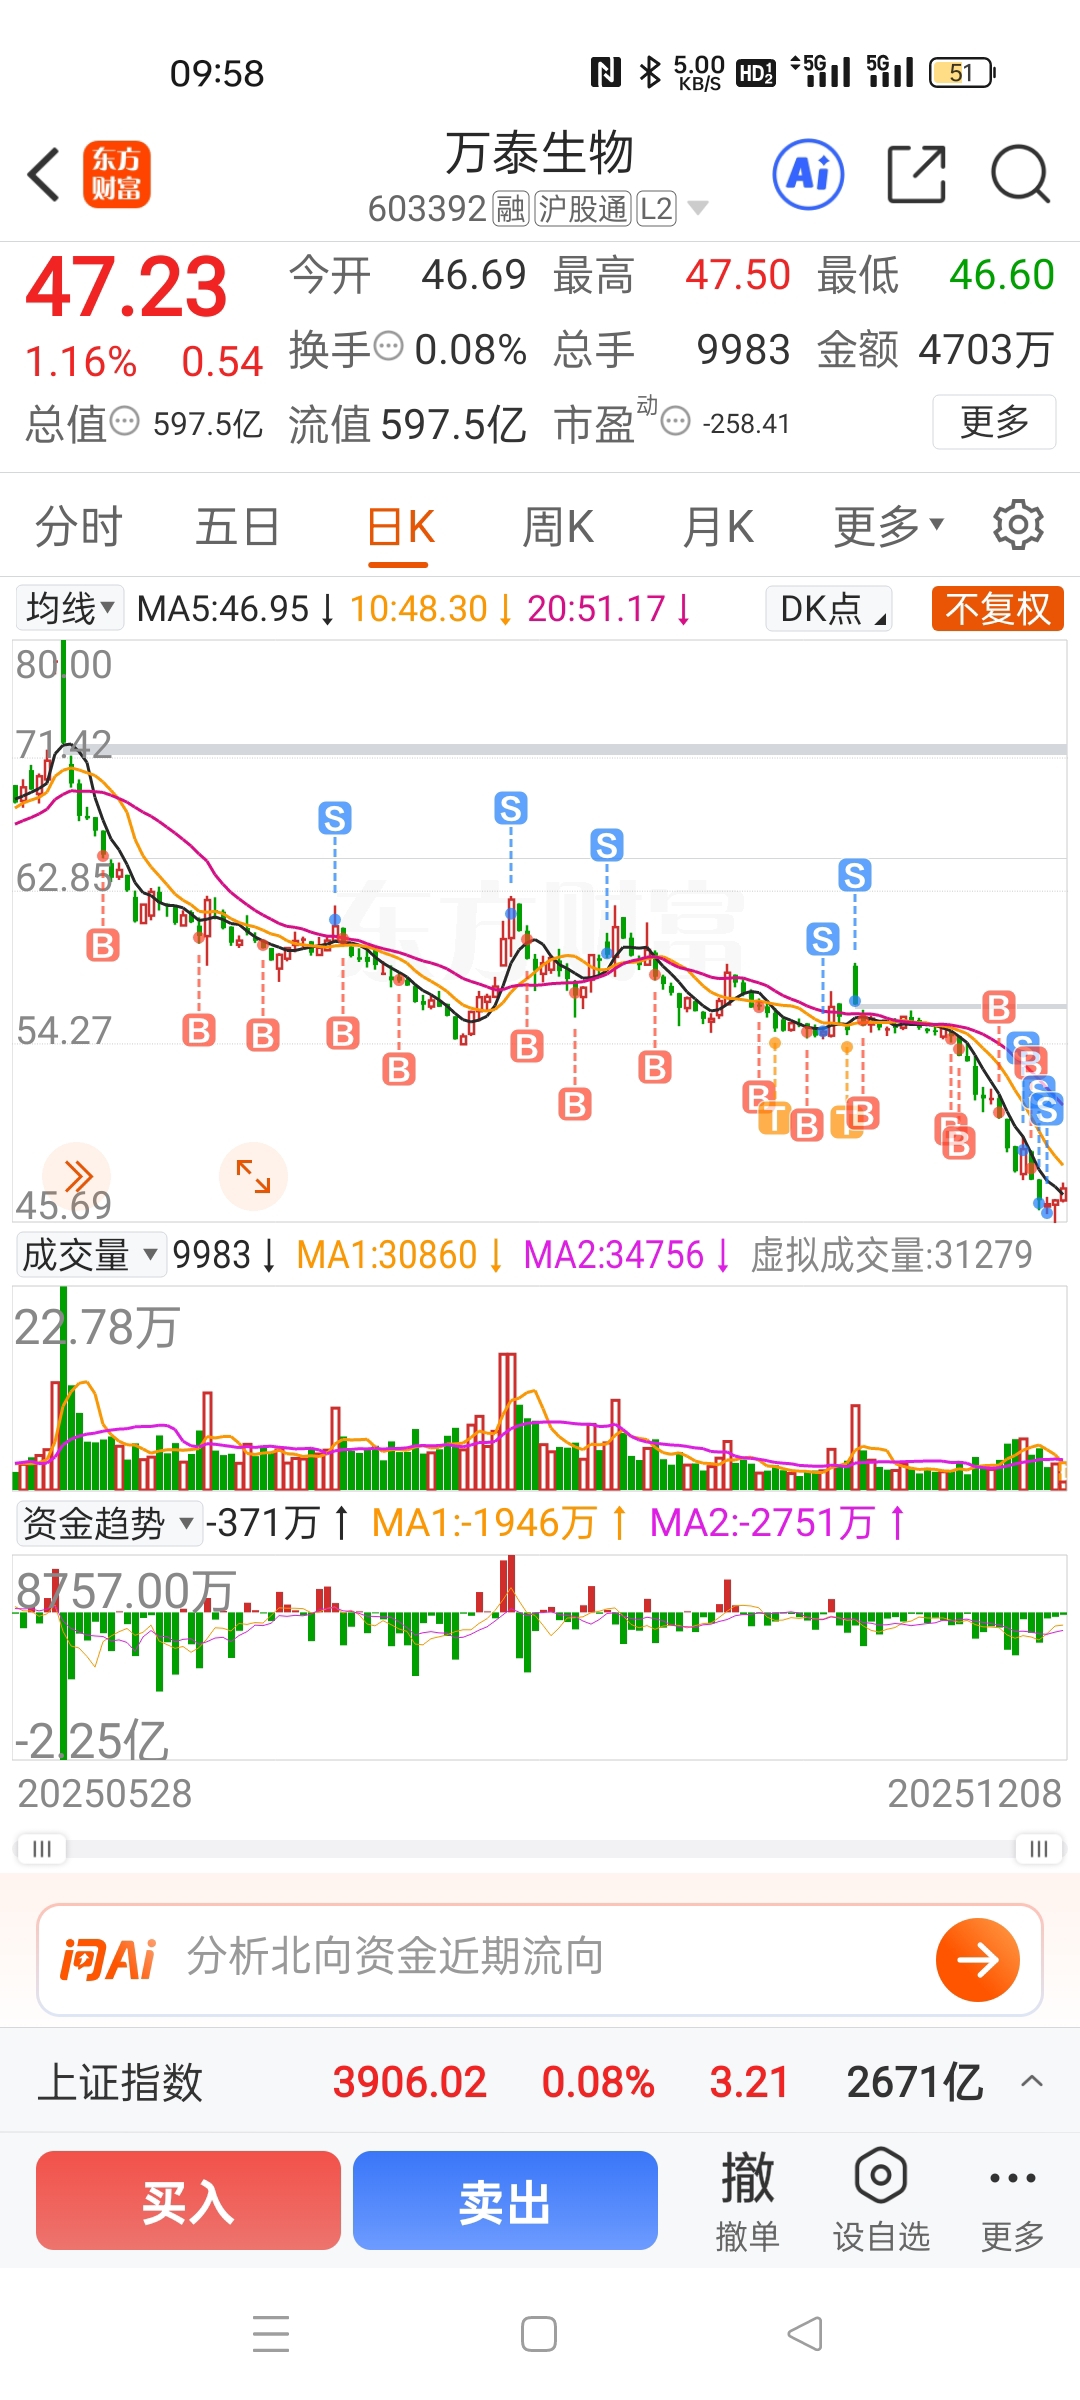1080x2400 pixels.
Task: Expand the 上证指数 bar chevron
Action: pos(1032,2082)
